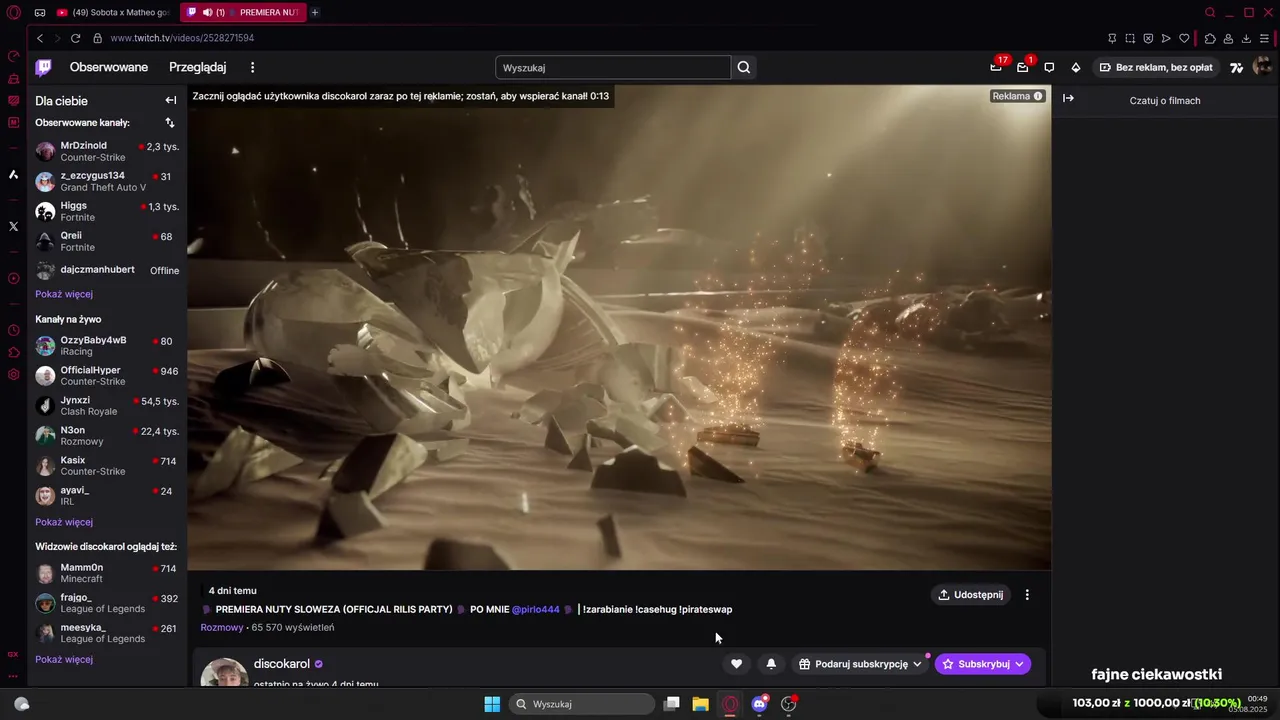Image resolution: width=1280 pixels, height=720 pixels.
Task: Click the video player area
Action: [619, 327]
